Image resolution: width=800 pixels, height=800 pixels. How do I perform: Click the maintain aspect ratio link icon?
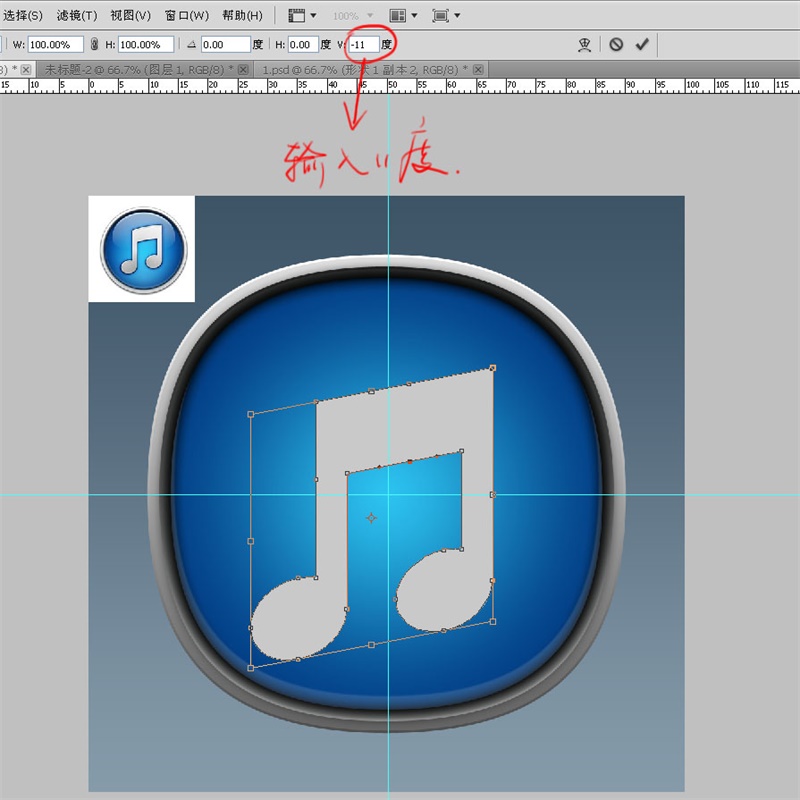94,43
